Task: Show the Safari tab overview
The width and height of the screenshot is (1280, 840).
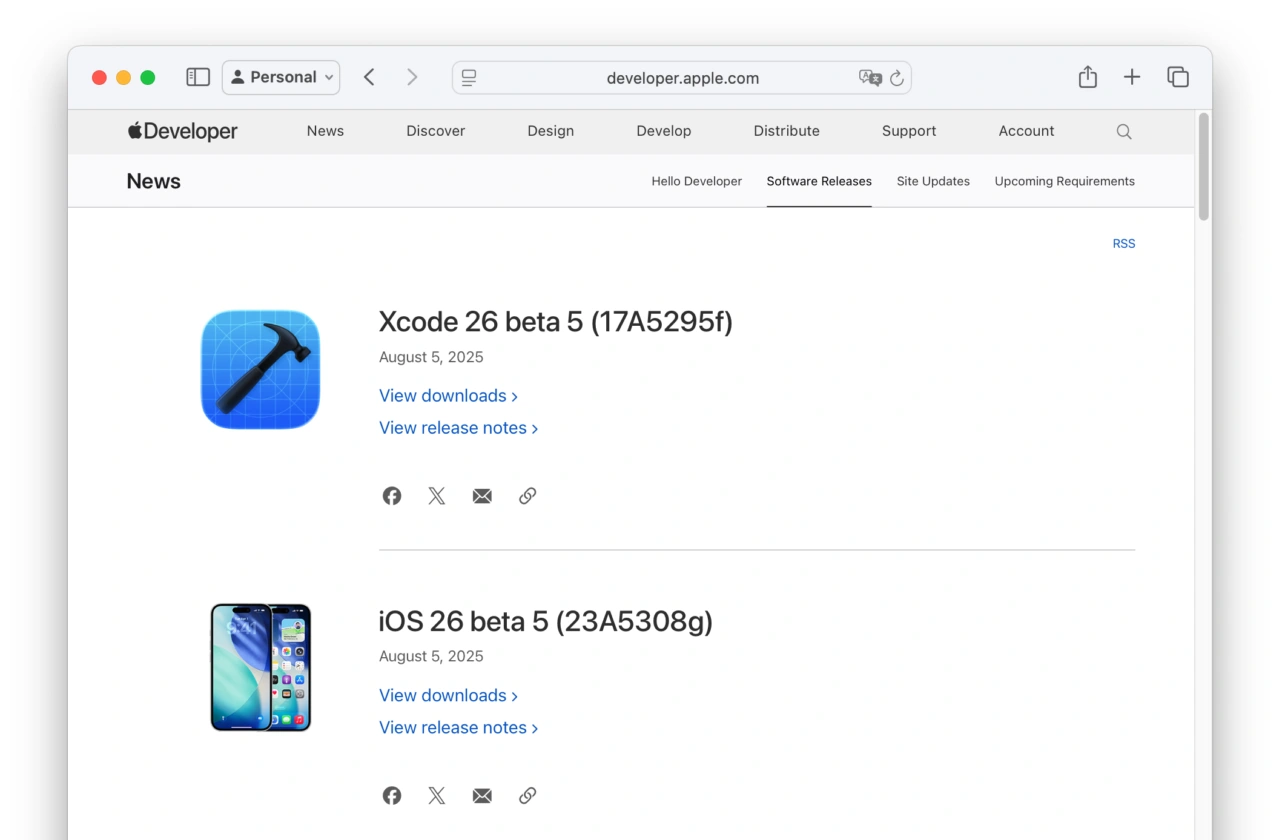Action: 1177,76
